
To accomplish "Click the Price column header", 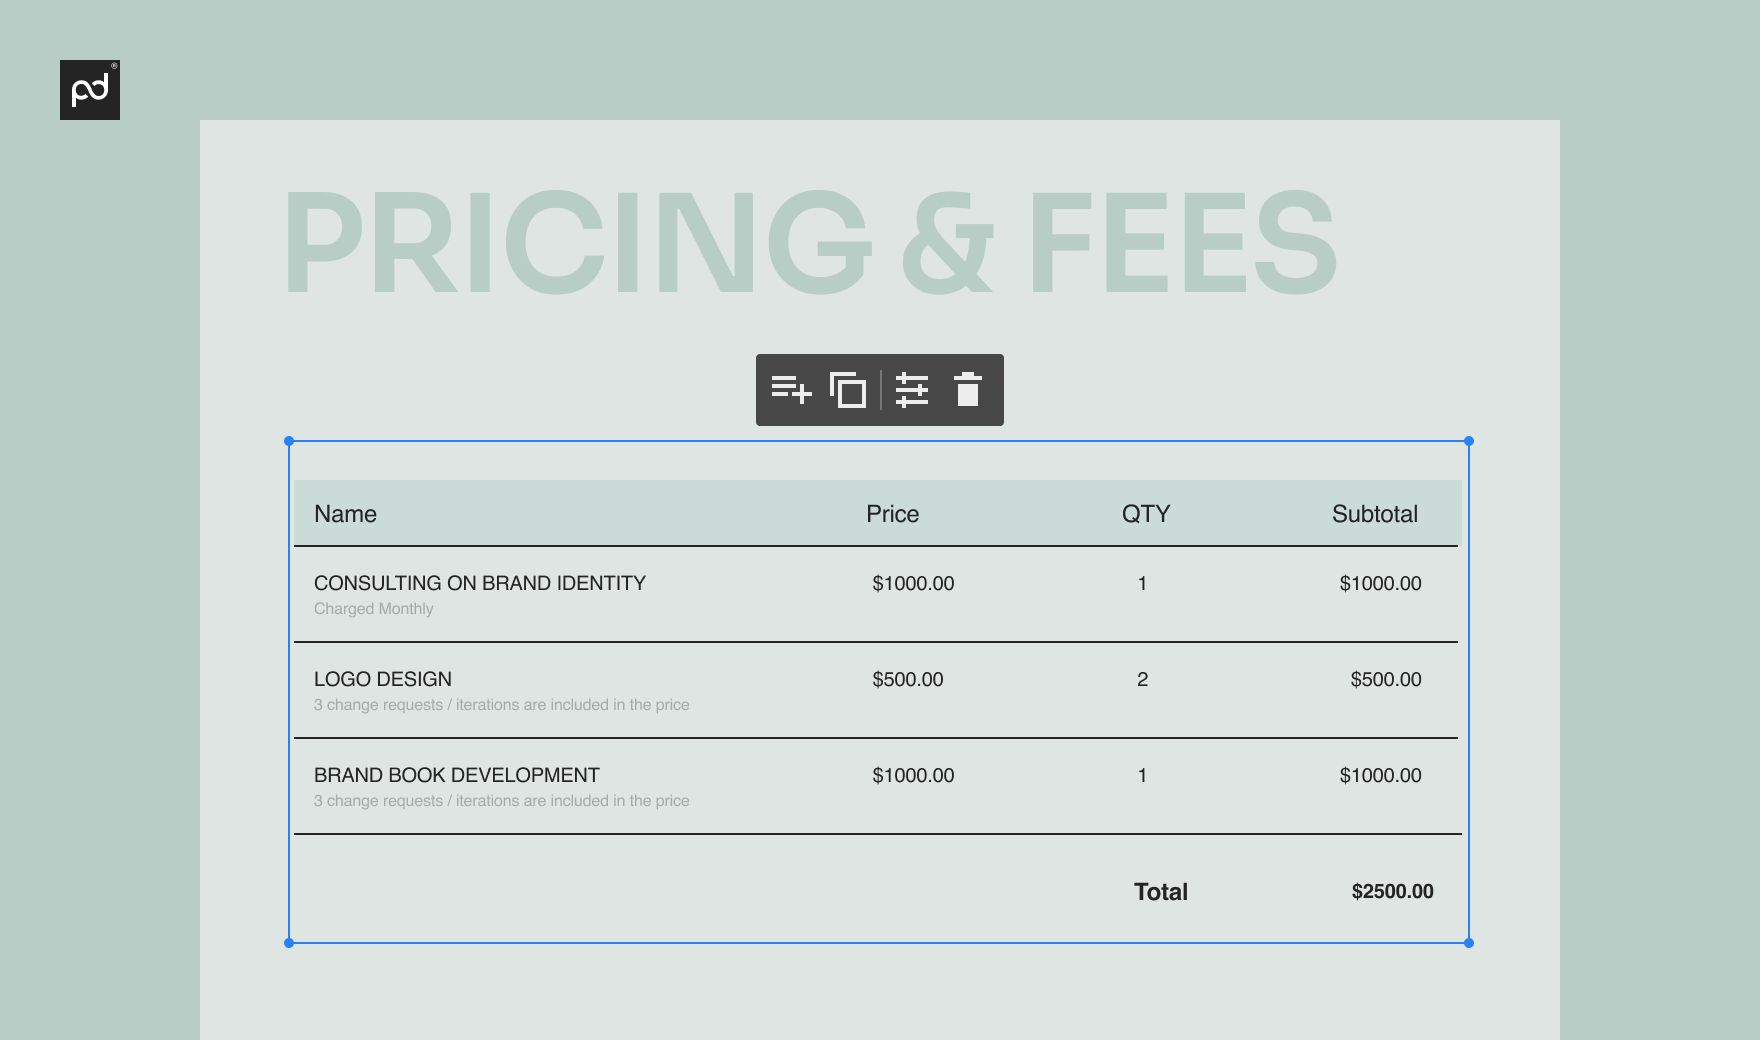I will 893,513.
